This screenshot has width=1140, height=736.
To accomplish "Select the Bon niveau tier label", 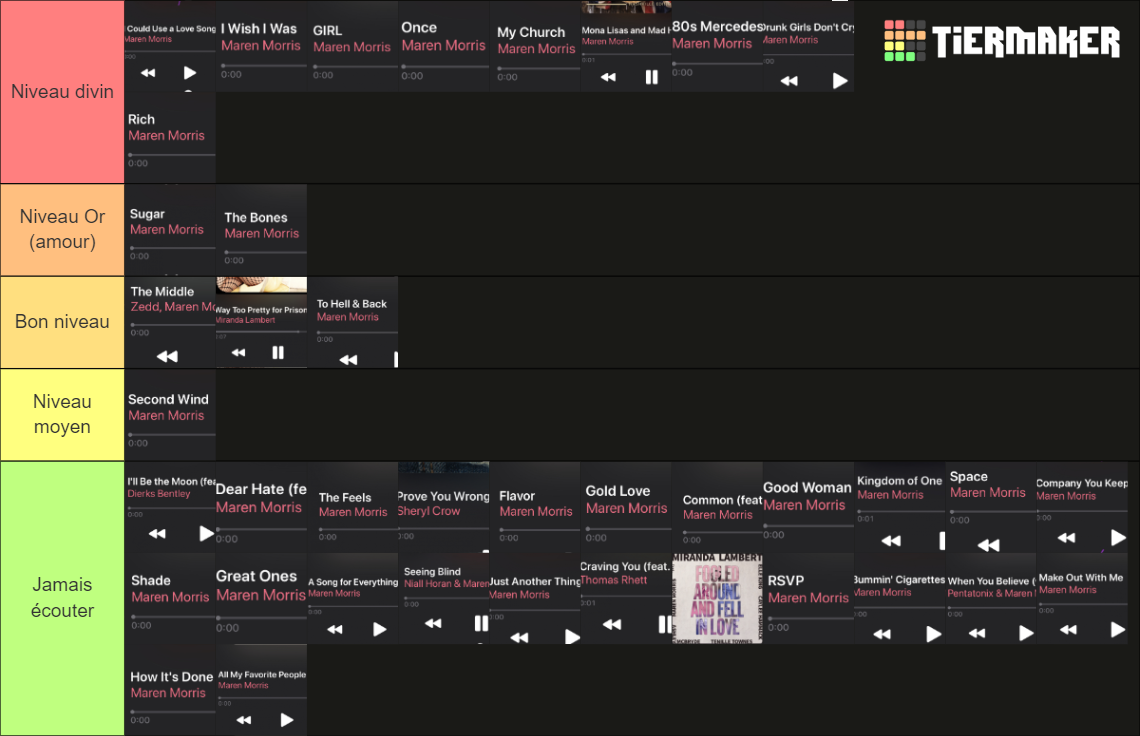I will coord(63,321).
